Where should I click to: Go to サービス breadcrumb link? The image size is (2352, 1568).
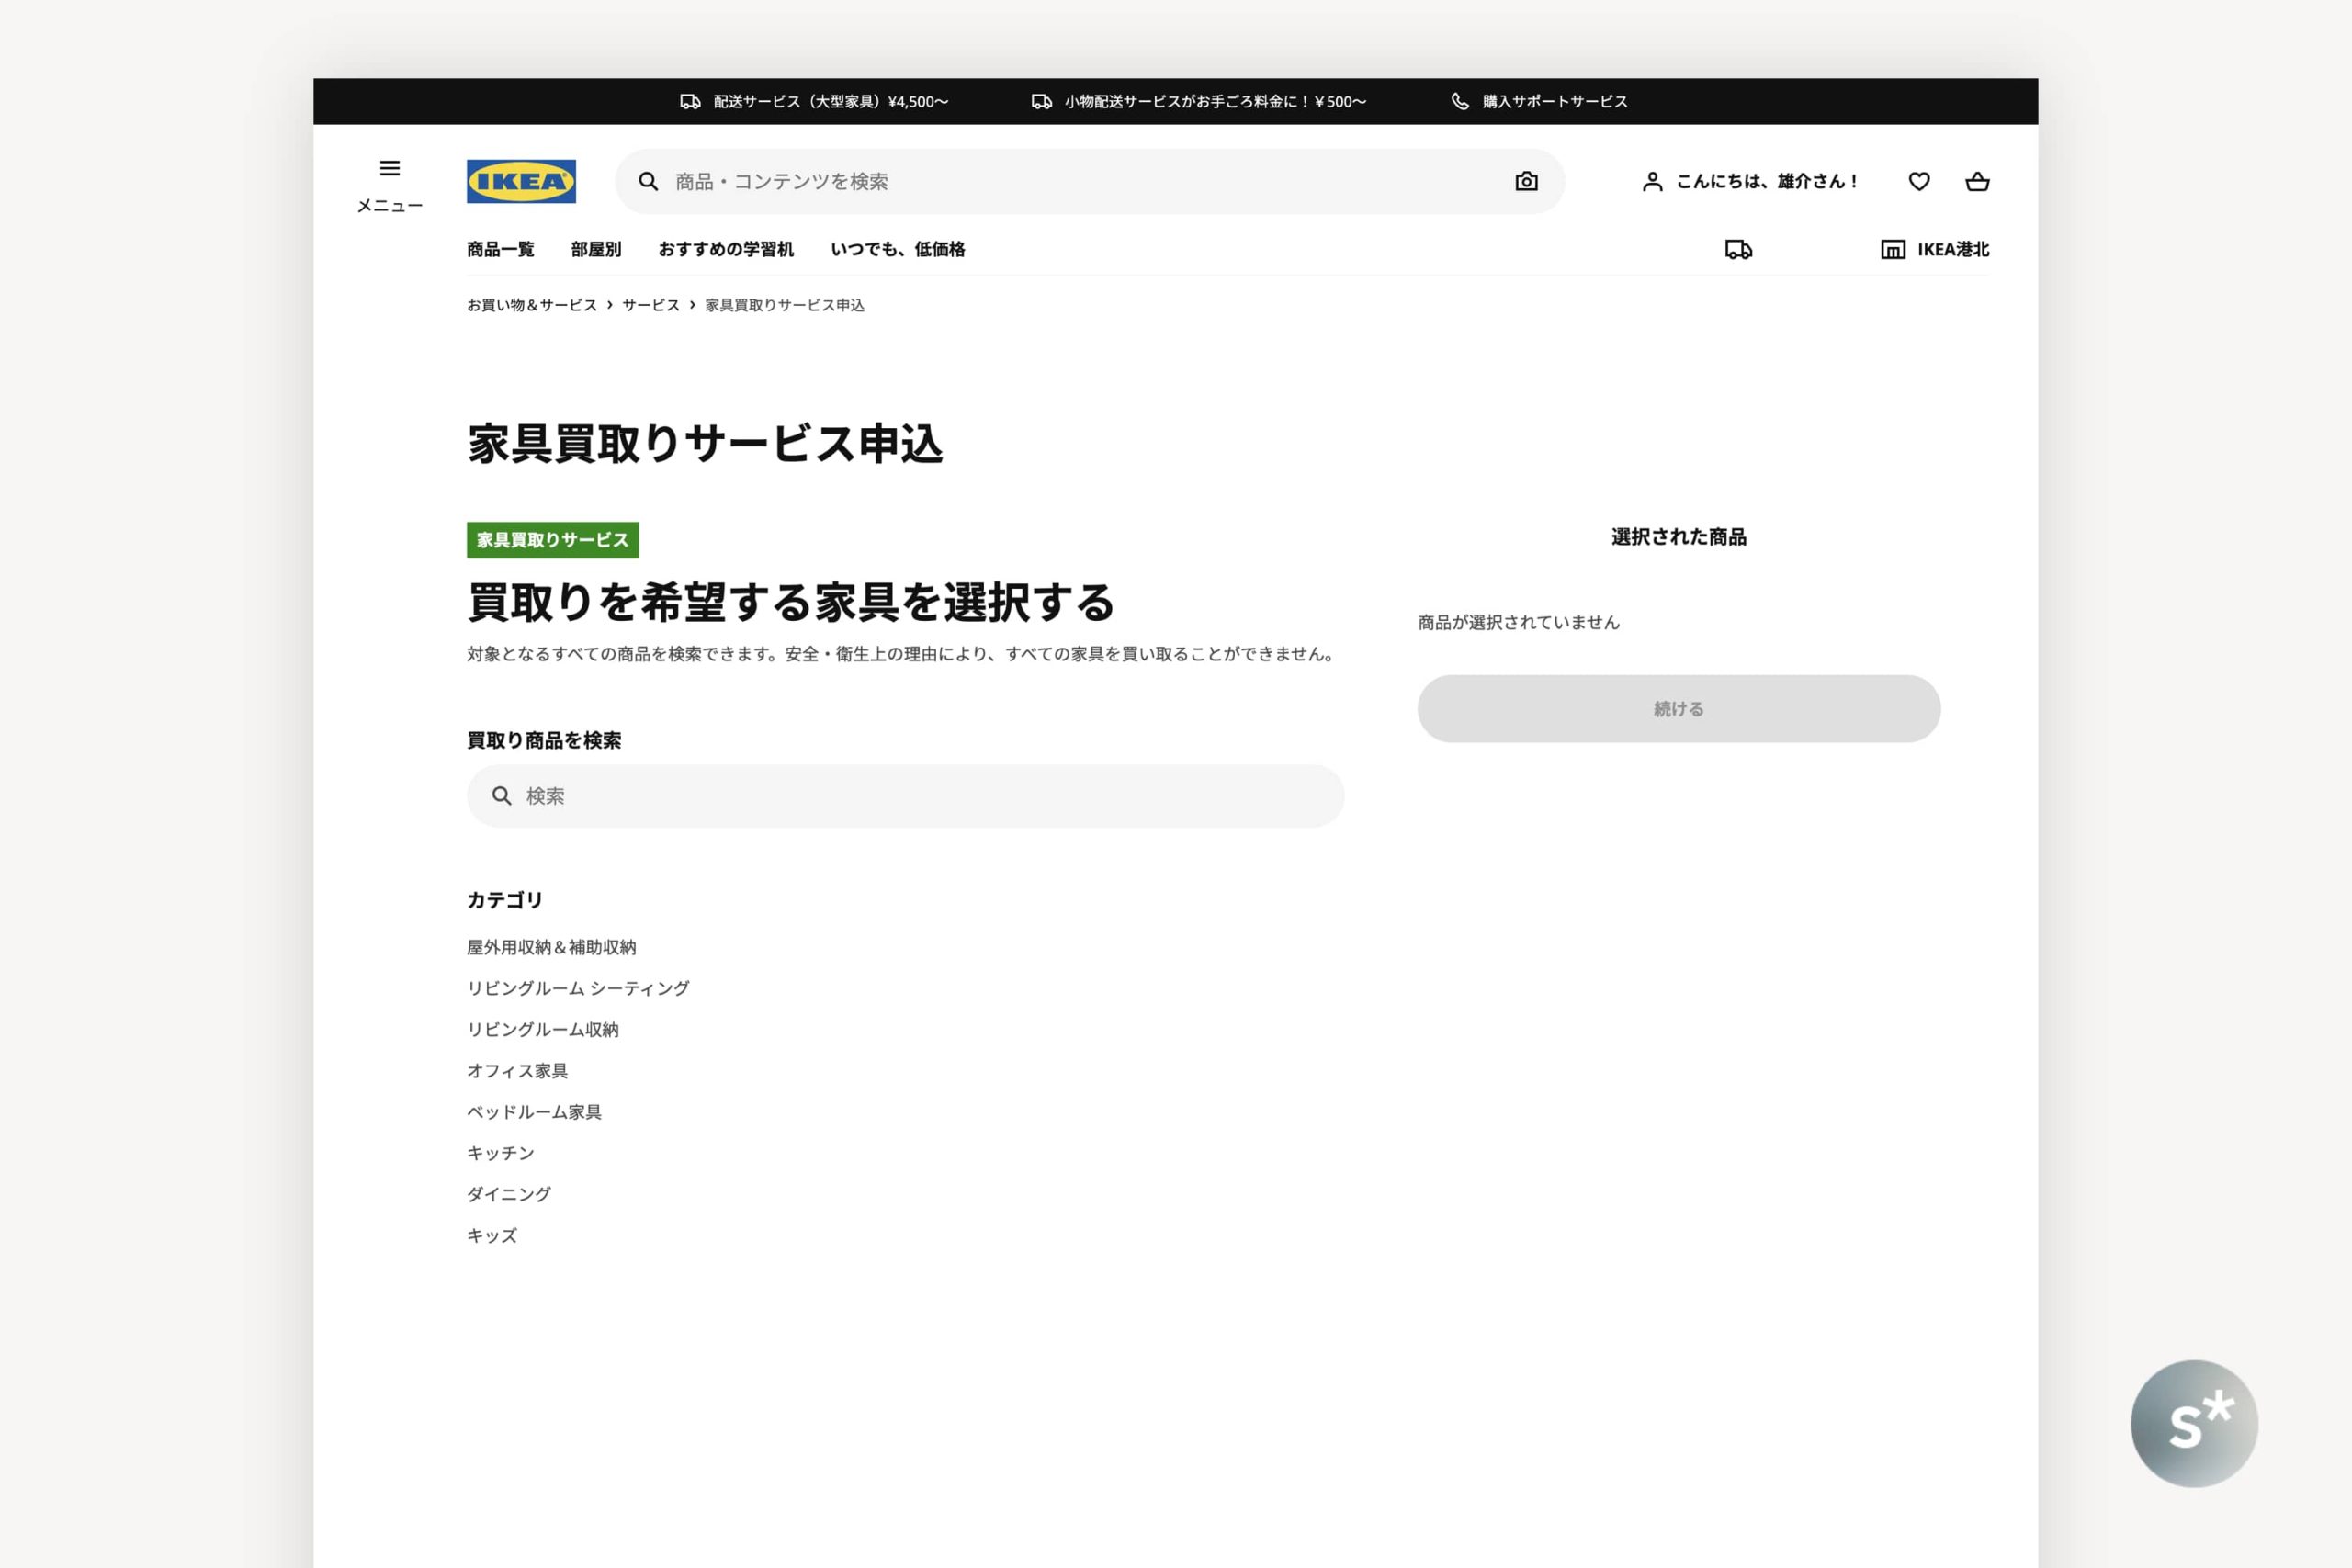(650, 305)
